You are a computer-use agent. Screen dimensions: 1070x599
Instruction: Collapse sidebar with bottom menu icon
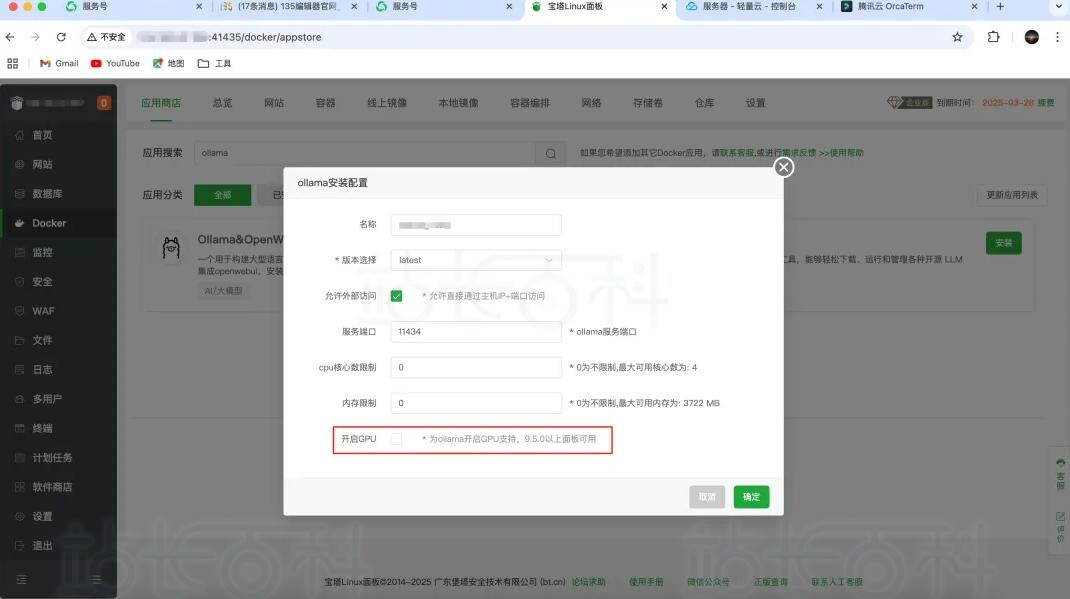22,579
